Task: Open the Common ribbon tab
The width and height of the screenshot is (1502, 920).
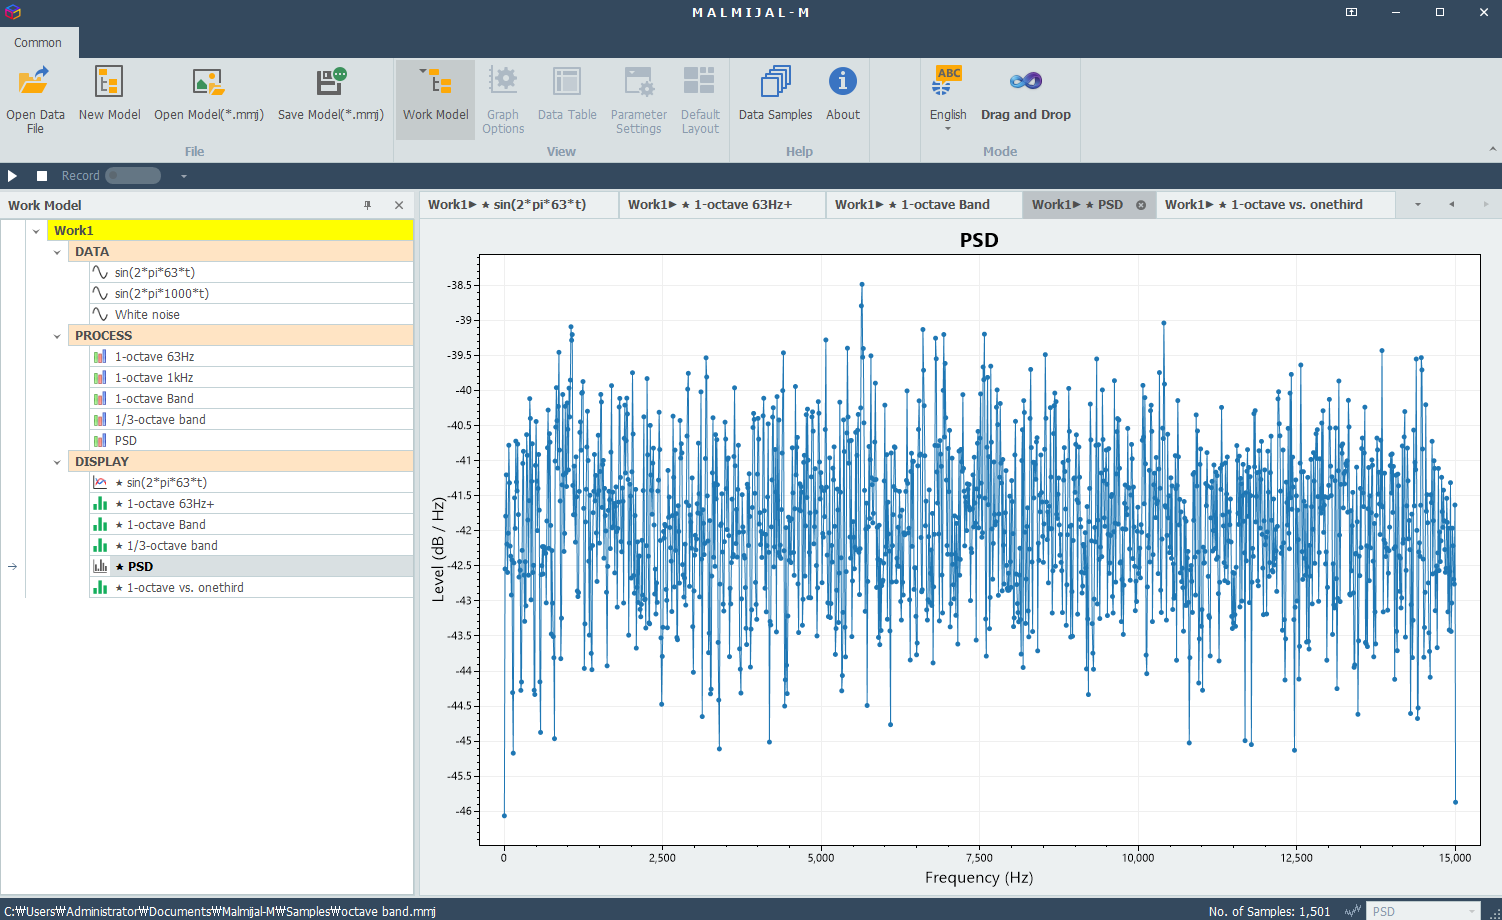Action: tap(38, 42)
